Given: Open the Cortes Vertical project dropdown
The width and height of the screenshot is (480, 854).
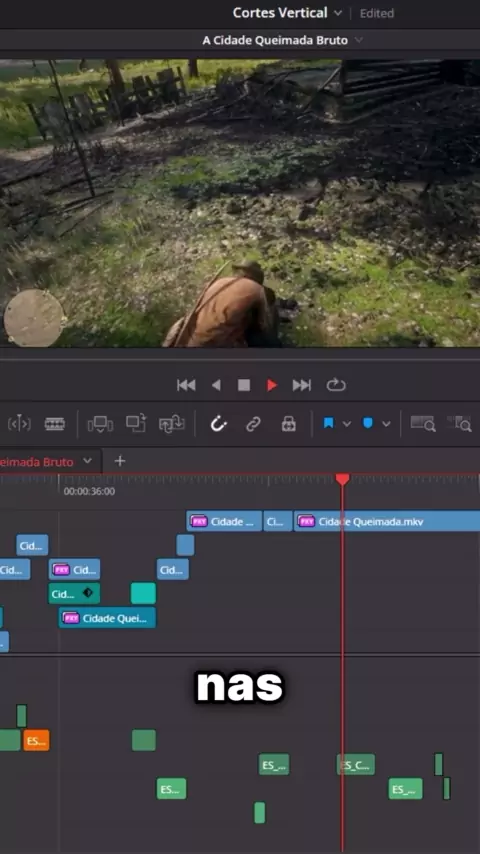Looking at the screenshot, I should point(338,13).
